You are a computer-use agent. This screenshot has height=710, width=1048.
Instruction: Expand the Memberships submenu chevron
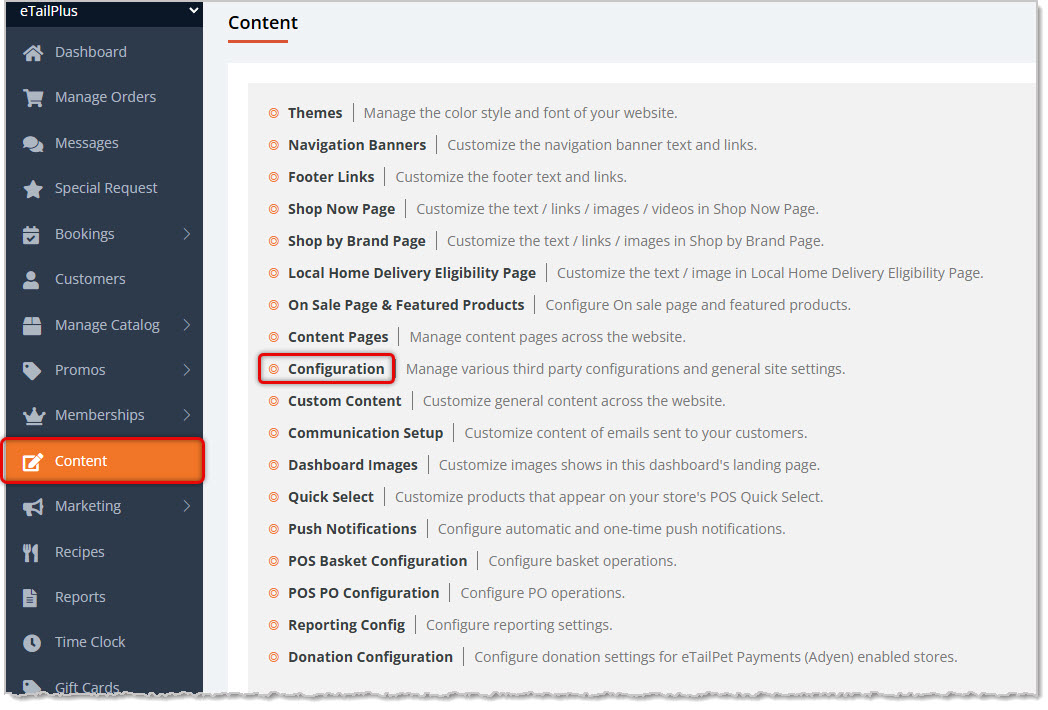(186, 415)
